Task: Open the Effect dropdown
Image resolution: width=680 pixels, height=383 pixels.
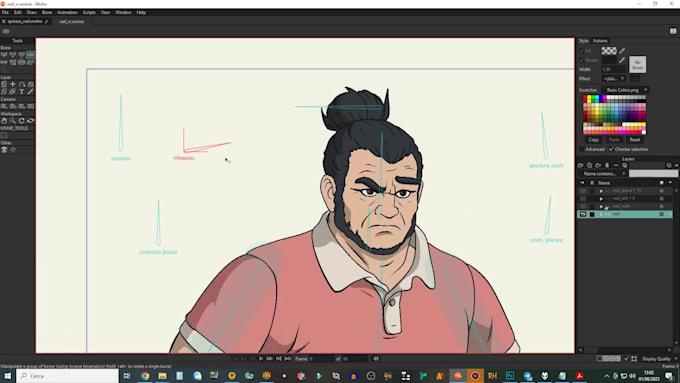Action: (615, 79)
